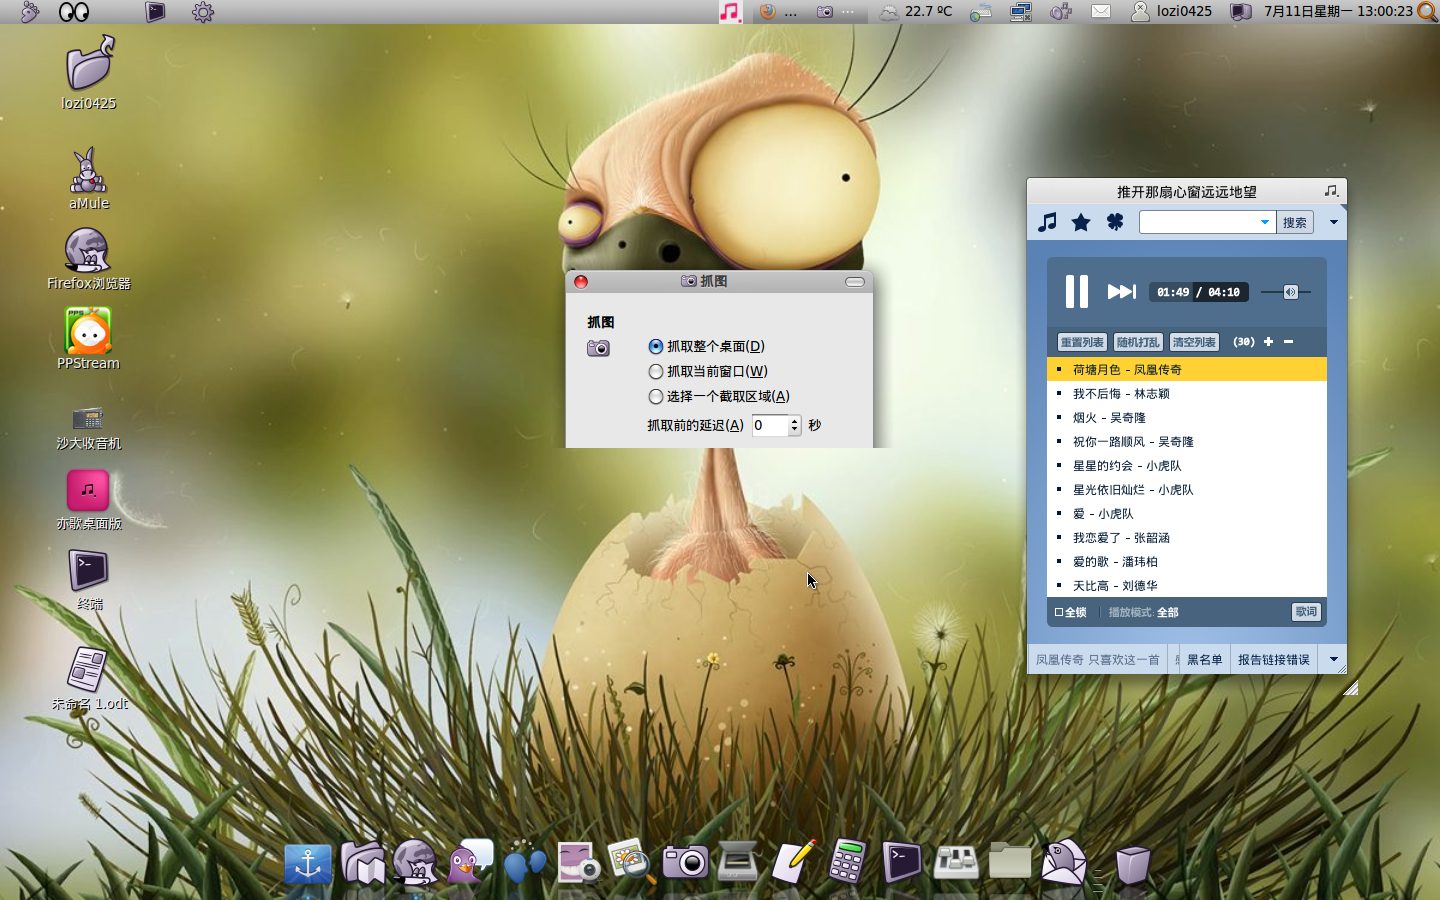
Task: Change the 播放模式 play mode setting
Action: coord(1143,612)
